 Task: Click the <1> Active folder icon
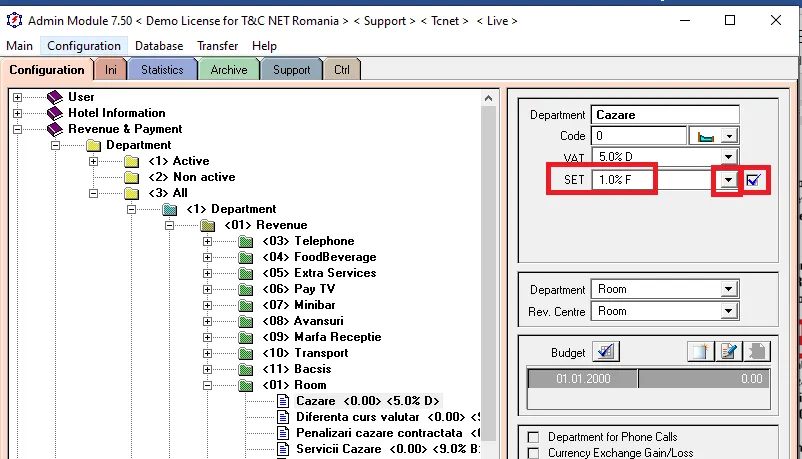coord(131,161)
